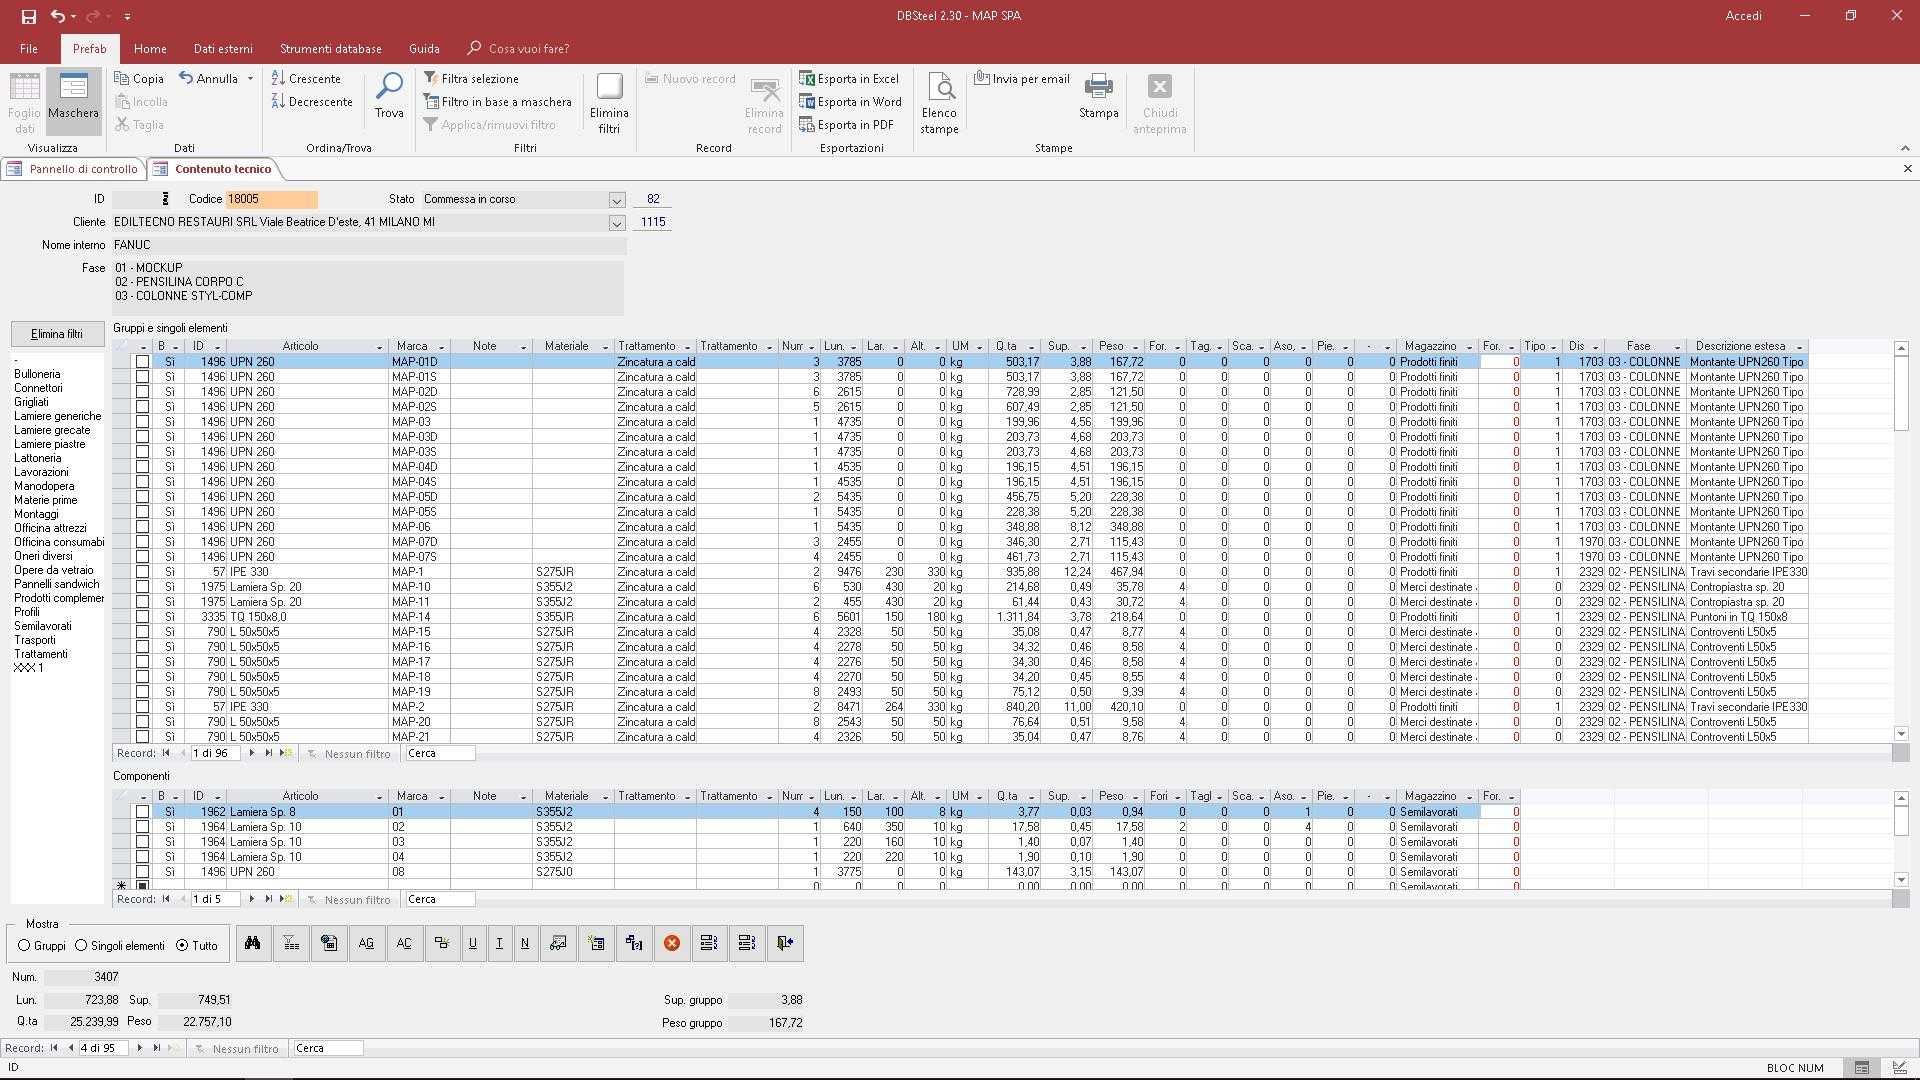Image resolution: width=1920 pixels, height=1080 pixels.
Task: Go to next record in main form navigator
Action: tap(139, 1048)
